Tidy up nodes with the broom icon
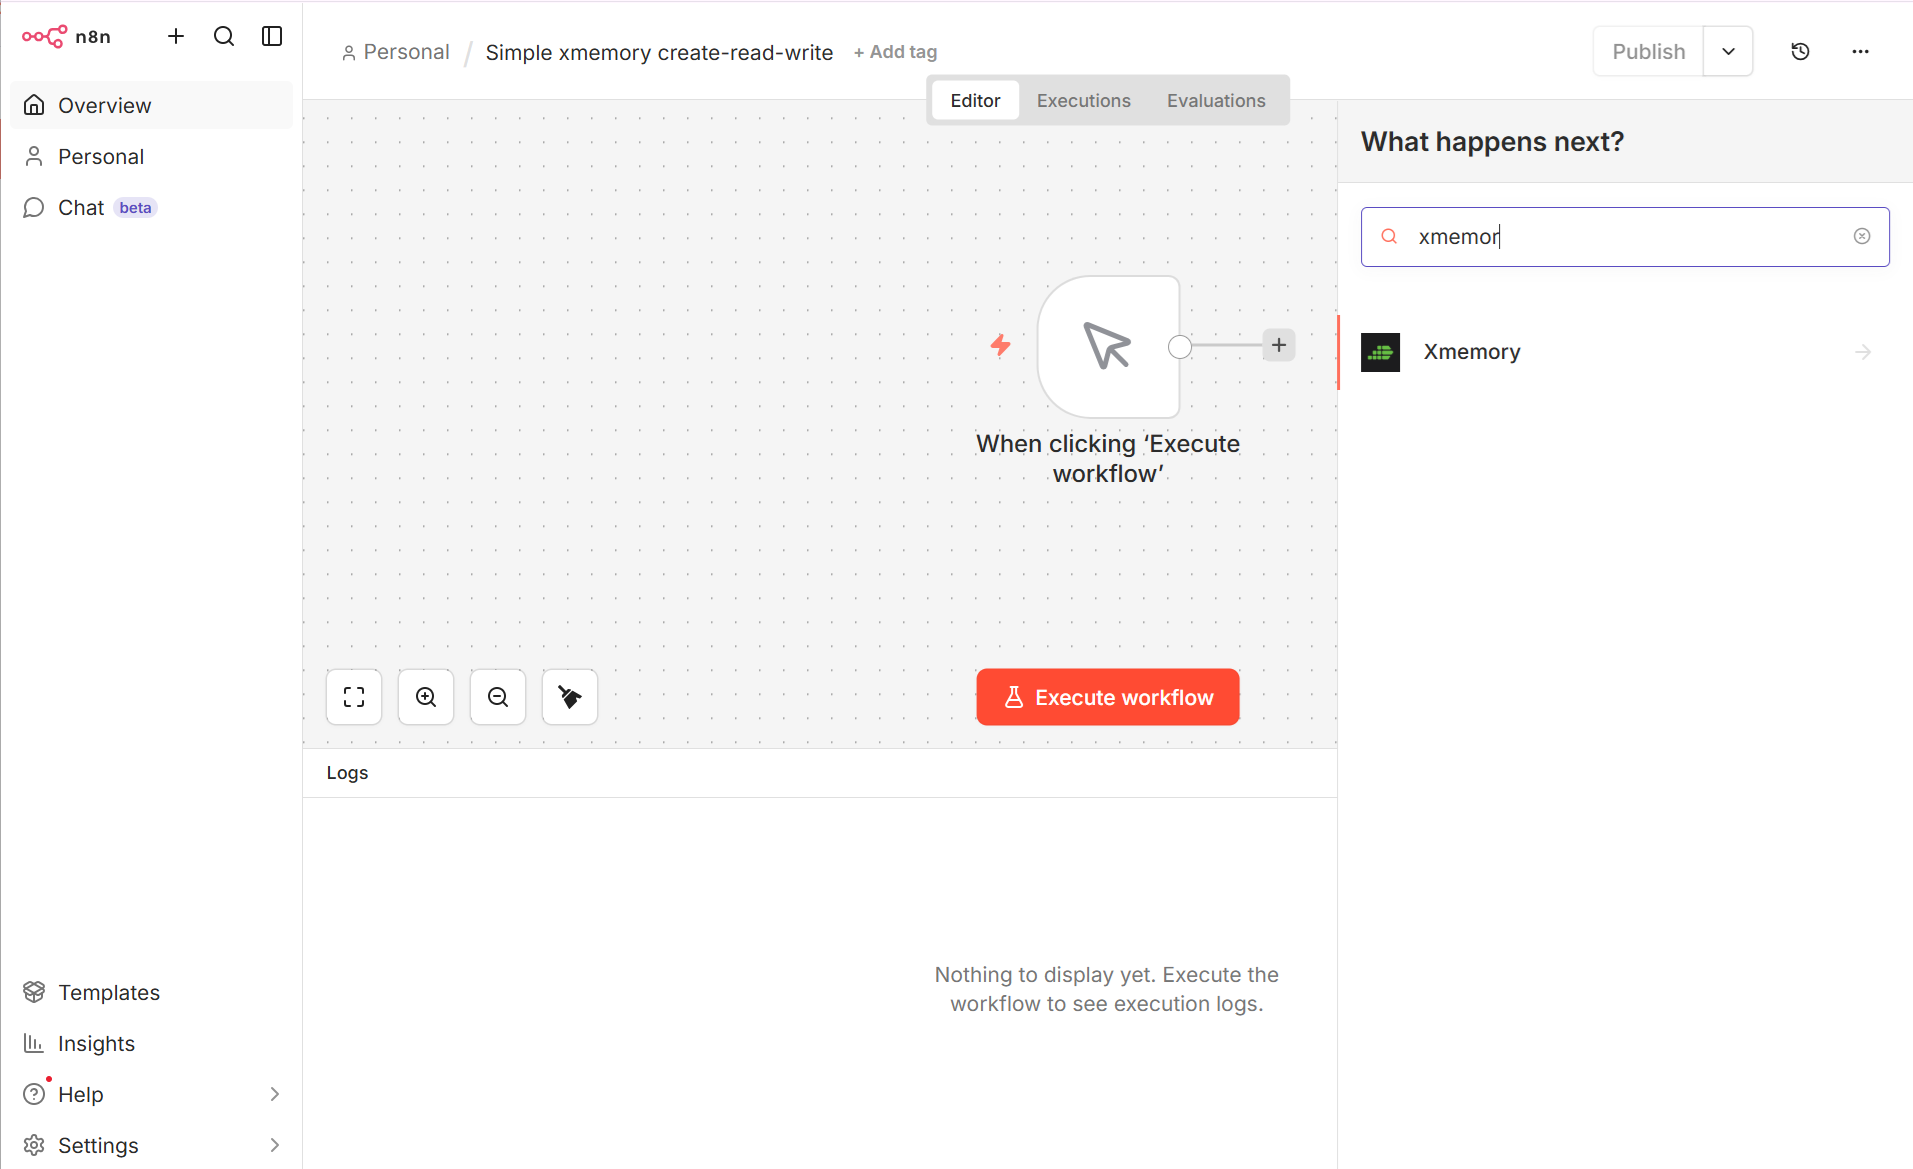This screenshot has width=1913, height=1169. pyautogui.click(x=570, y=697)
